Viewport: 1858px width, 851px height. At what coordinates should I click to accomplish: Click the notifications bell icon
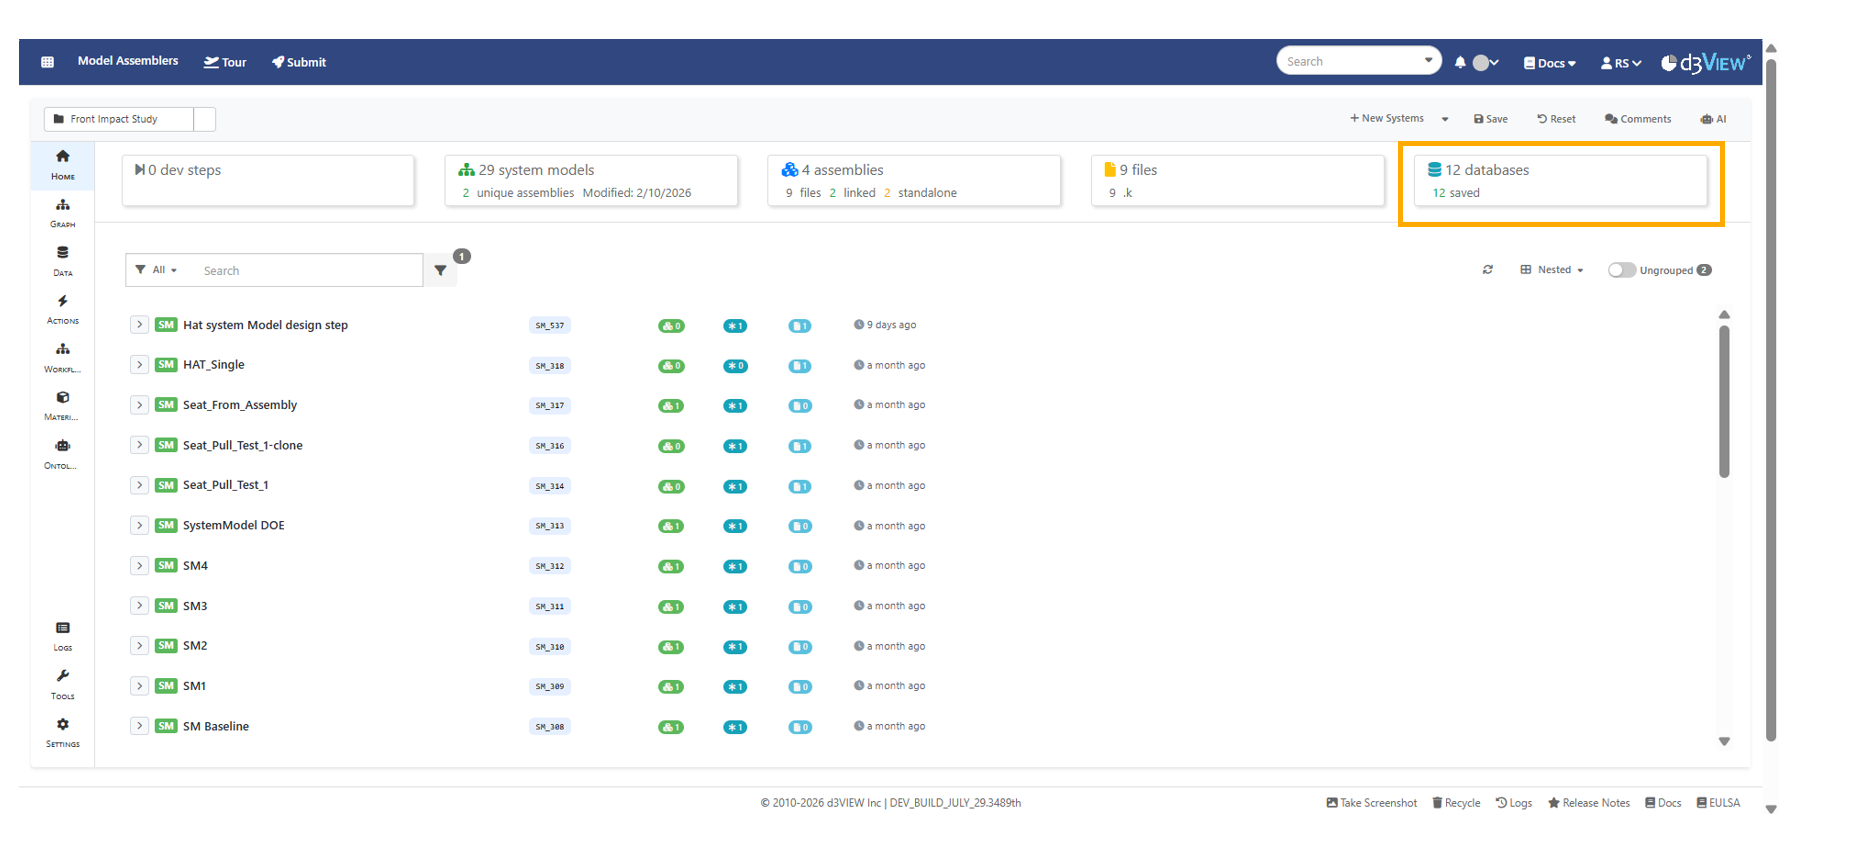point(1460,62)
